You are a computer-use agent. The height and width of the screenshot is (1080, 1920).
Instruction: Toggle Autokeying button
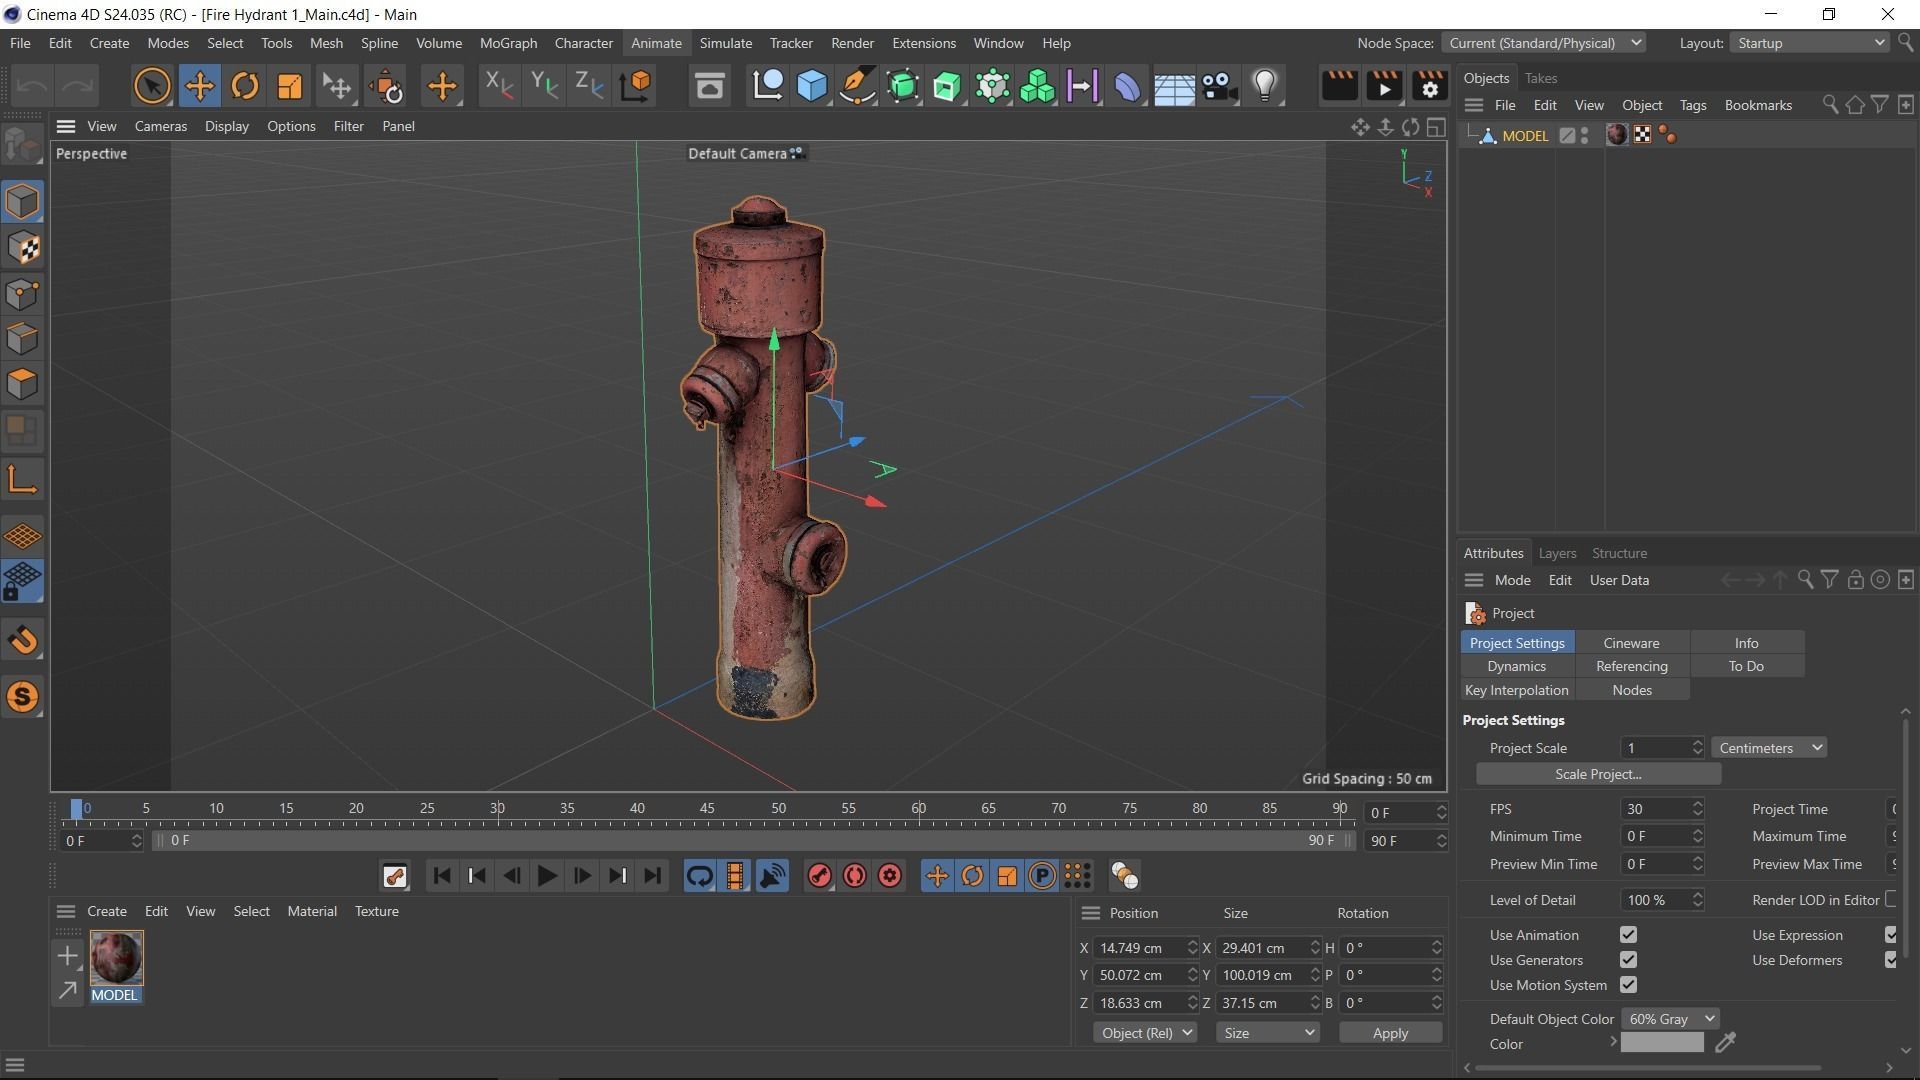(855, 877)
